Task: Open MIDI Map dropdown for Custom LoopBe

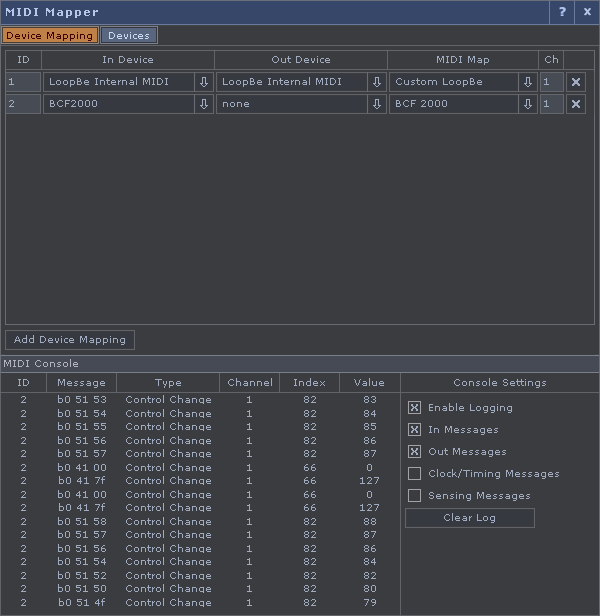Action: [x=528, y=82]
